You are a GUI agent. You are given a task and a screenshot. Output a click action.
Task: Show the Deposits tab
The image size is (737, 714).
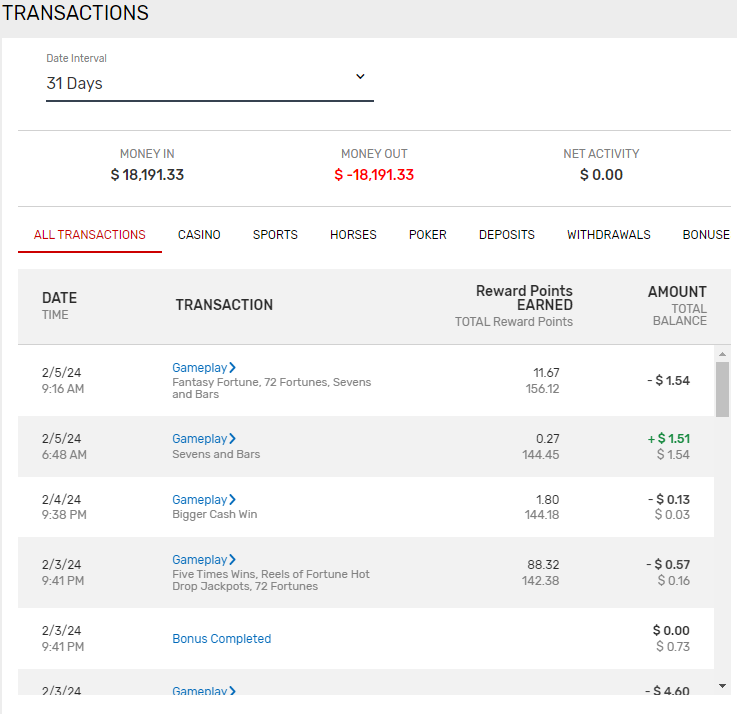click(506, 235)
